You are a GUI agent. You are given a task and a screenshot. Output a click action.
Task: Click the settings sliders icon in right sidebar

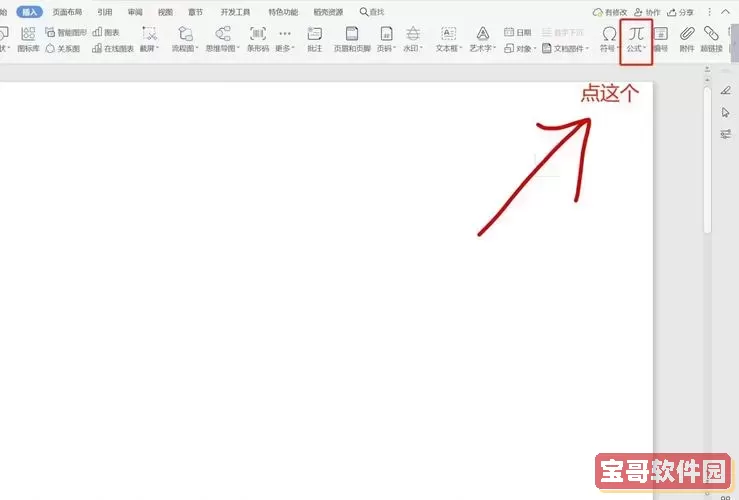726,134
